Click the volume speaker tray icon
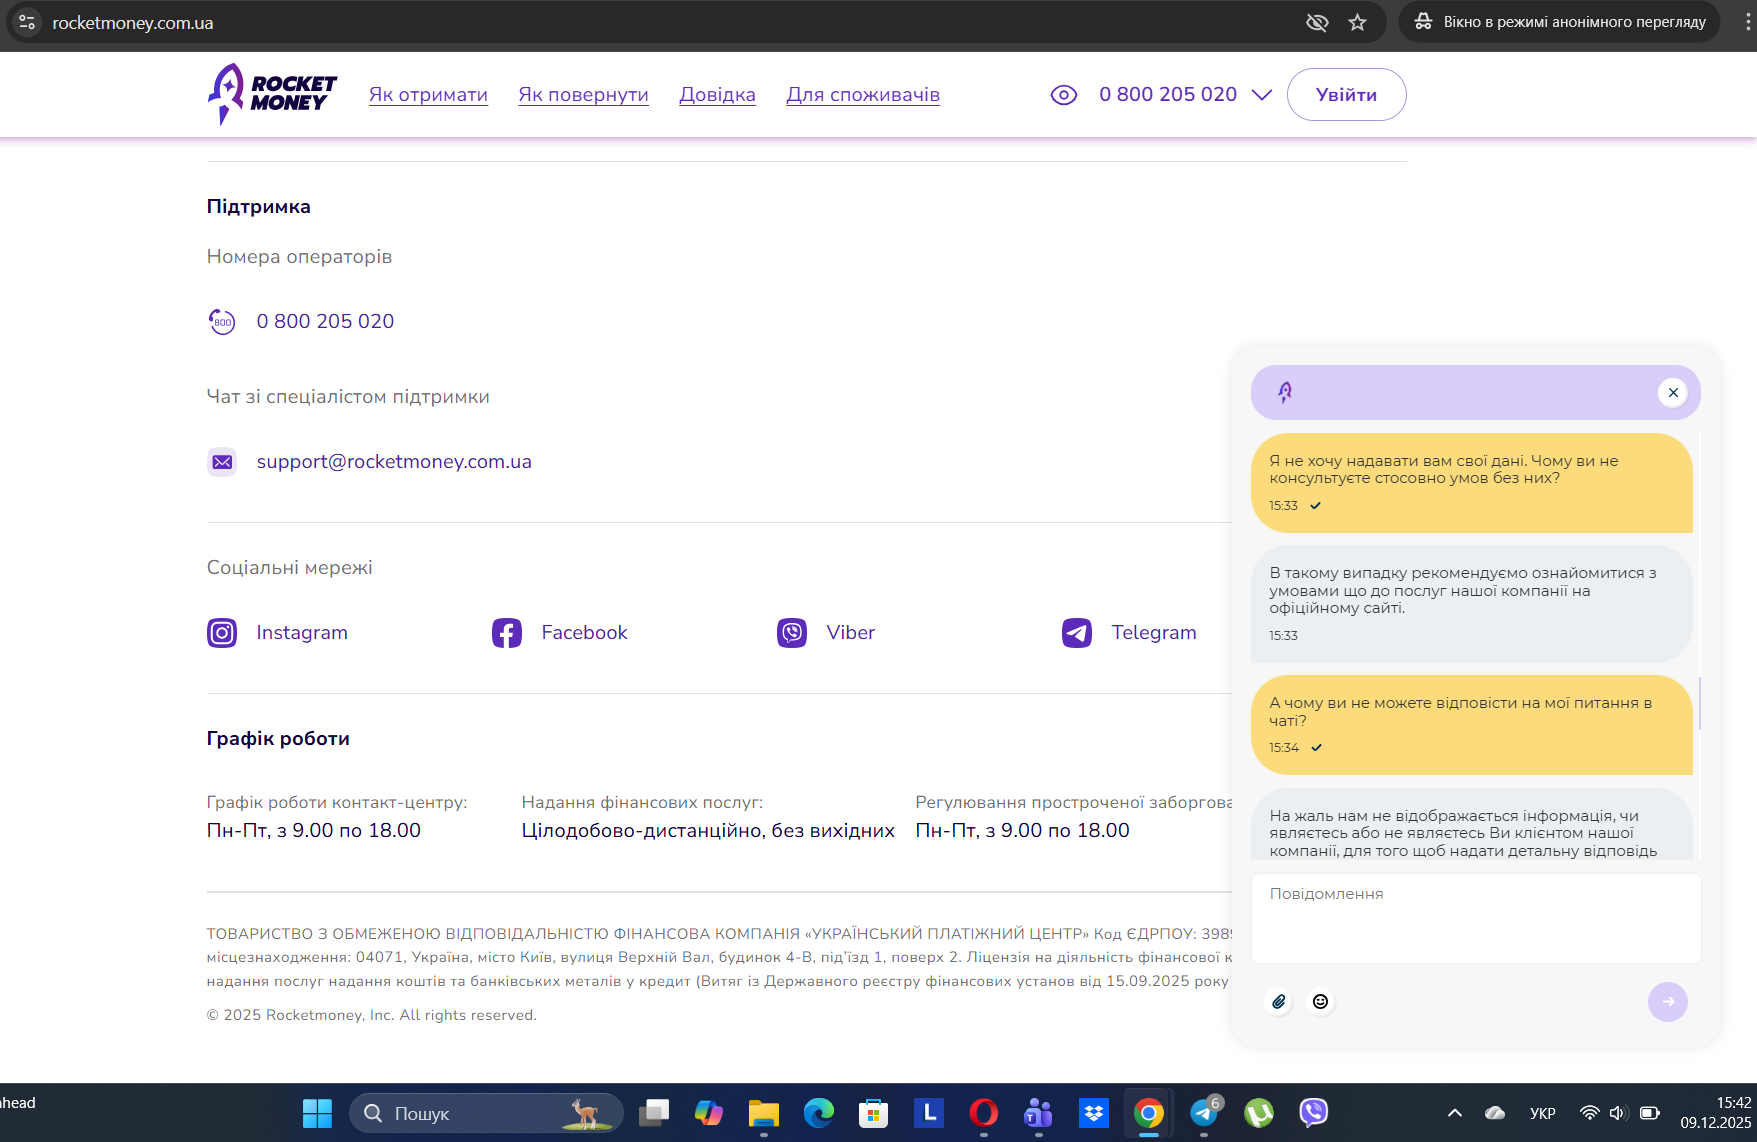Image resolution: width=1757 pixels, height=1142 pixels. 1619,1113
